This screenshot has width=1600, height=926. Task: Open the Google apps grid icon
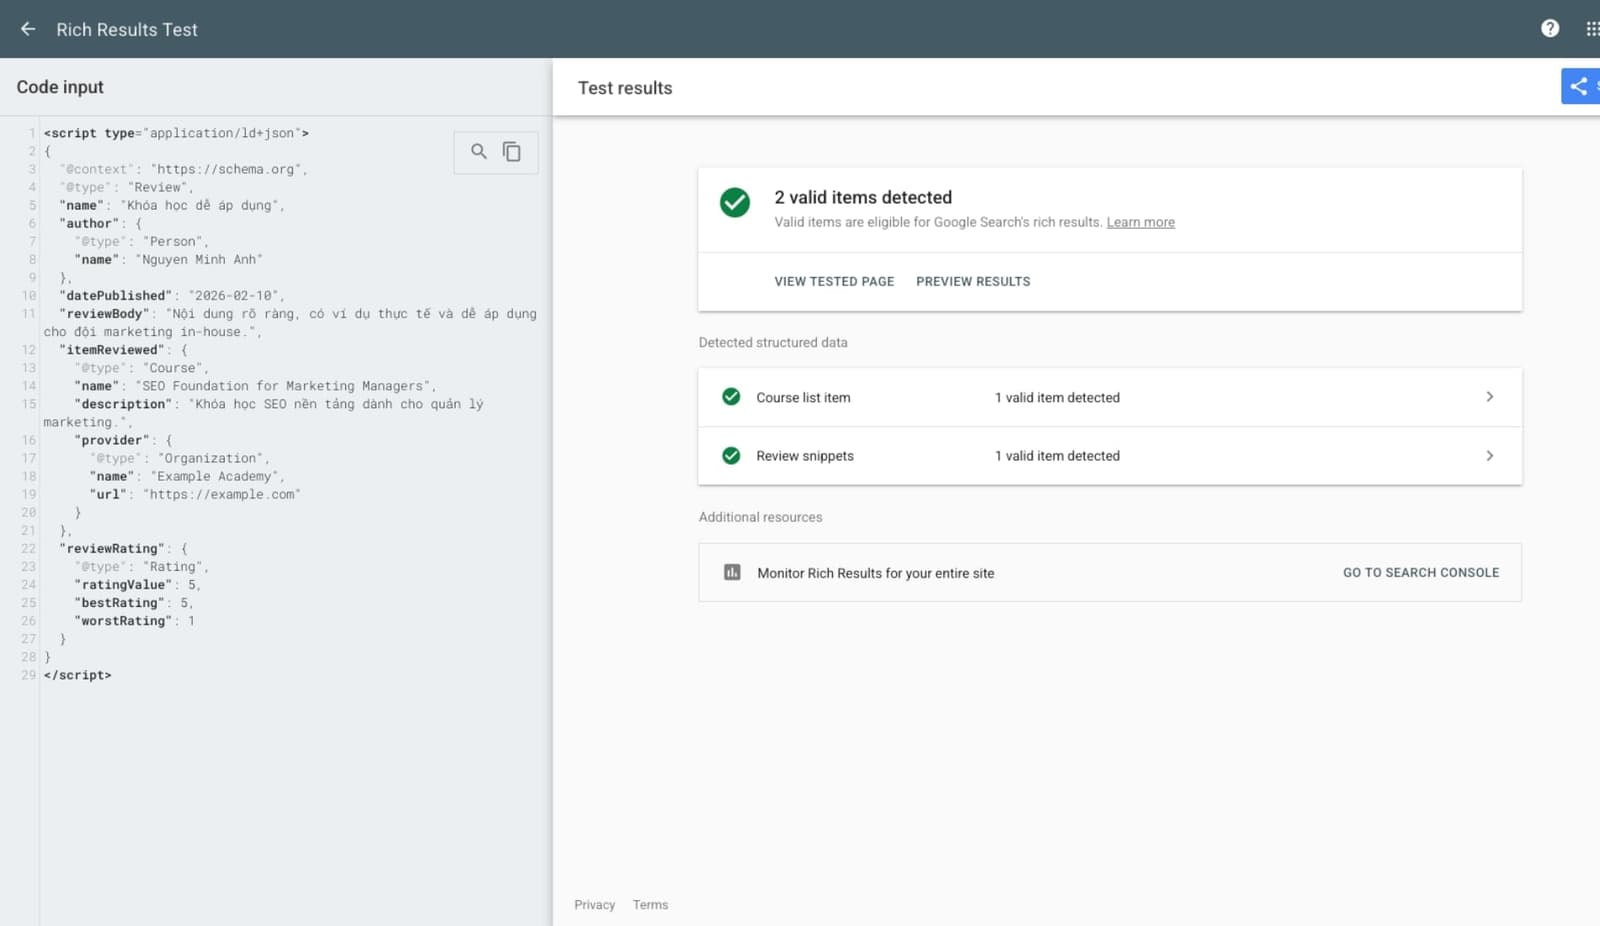pos(1591,29)
